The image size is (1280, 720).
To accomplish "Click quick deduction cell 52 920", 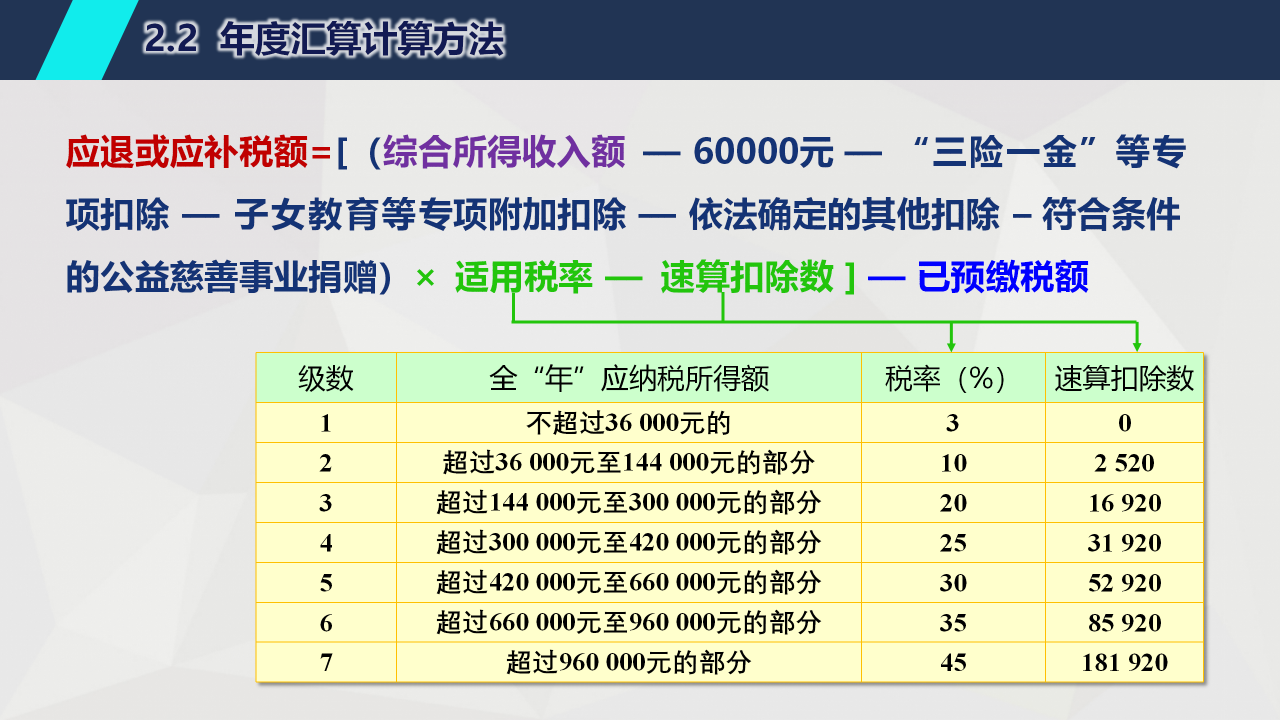I will tap(1125, 583).
